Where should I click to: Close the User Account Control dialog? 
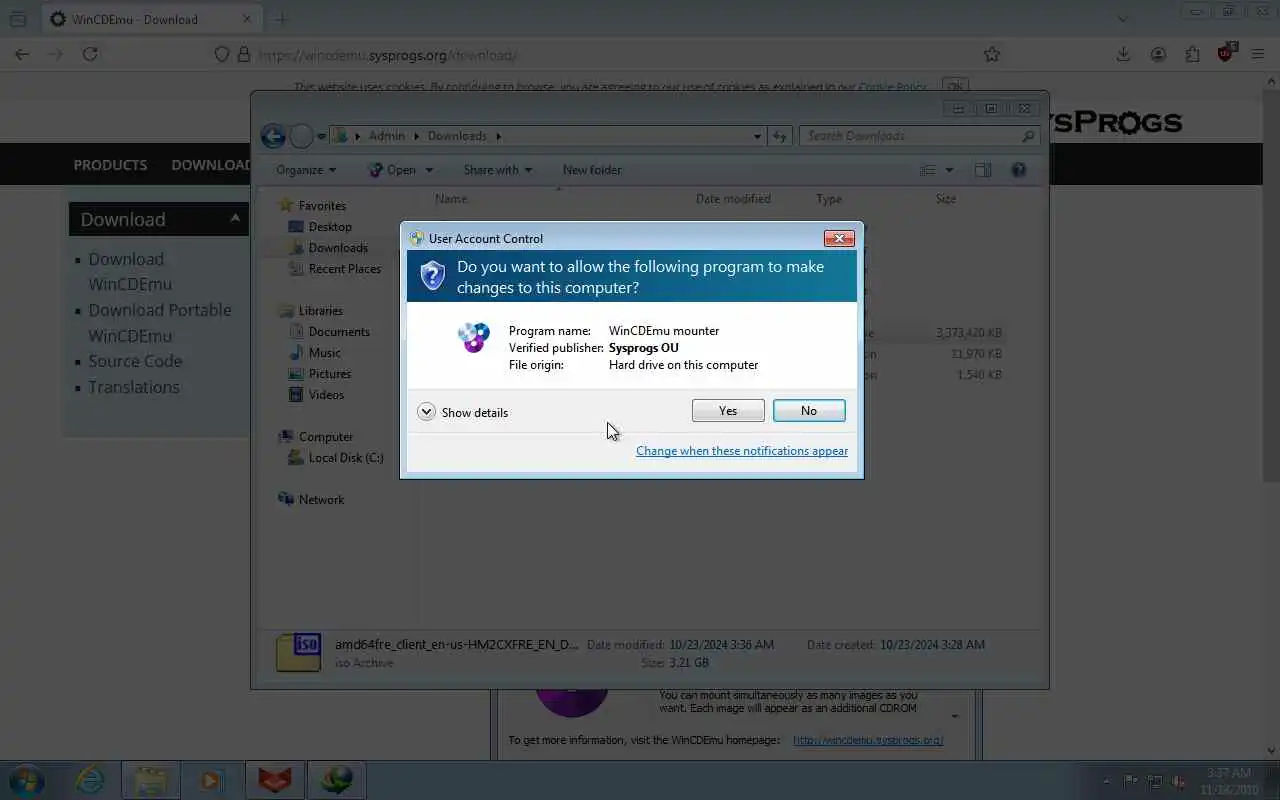click(838, 238)
